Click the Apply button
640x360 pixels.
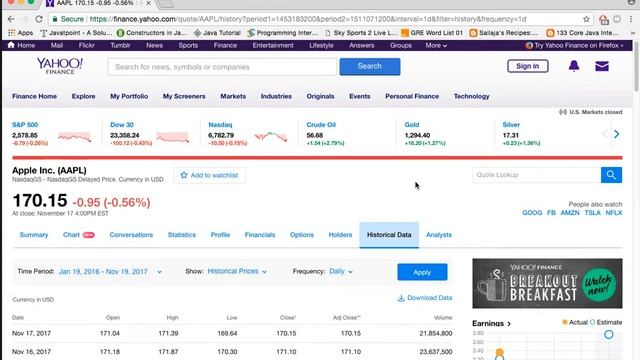pos(422,272)
